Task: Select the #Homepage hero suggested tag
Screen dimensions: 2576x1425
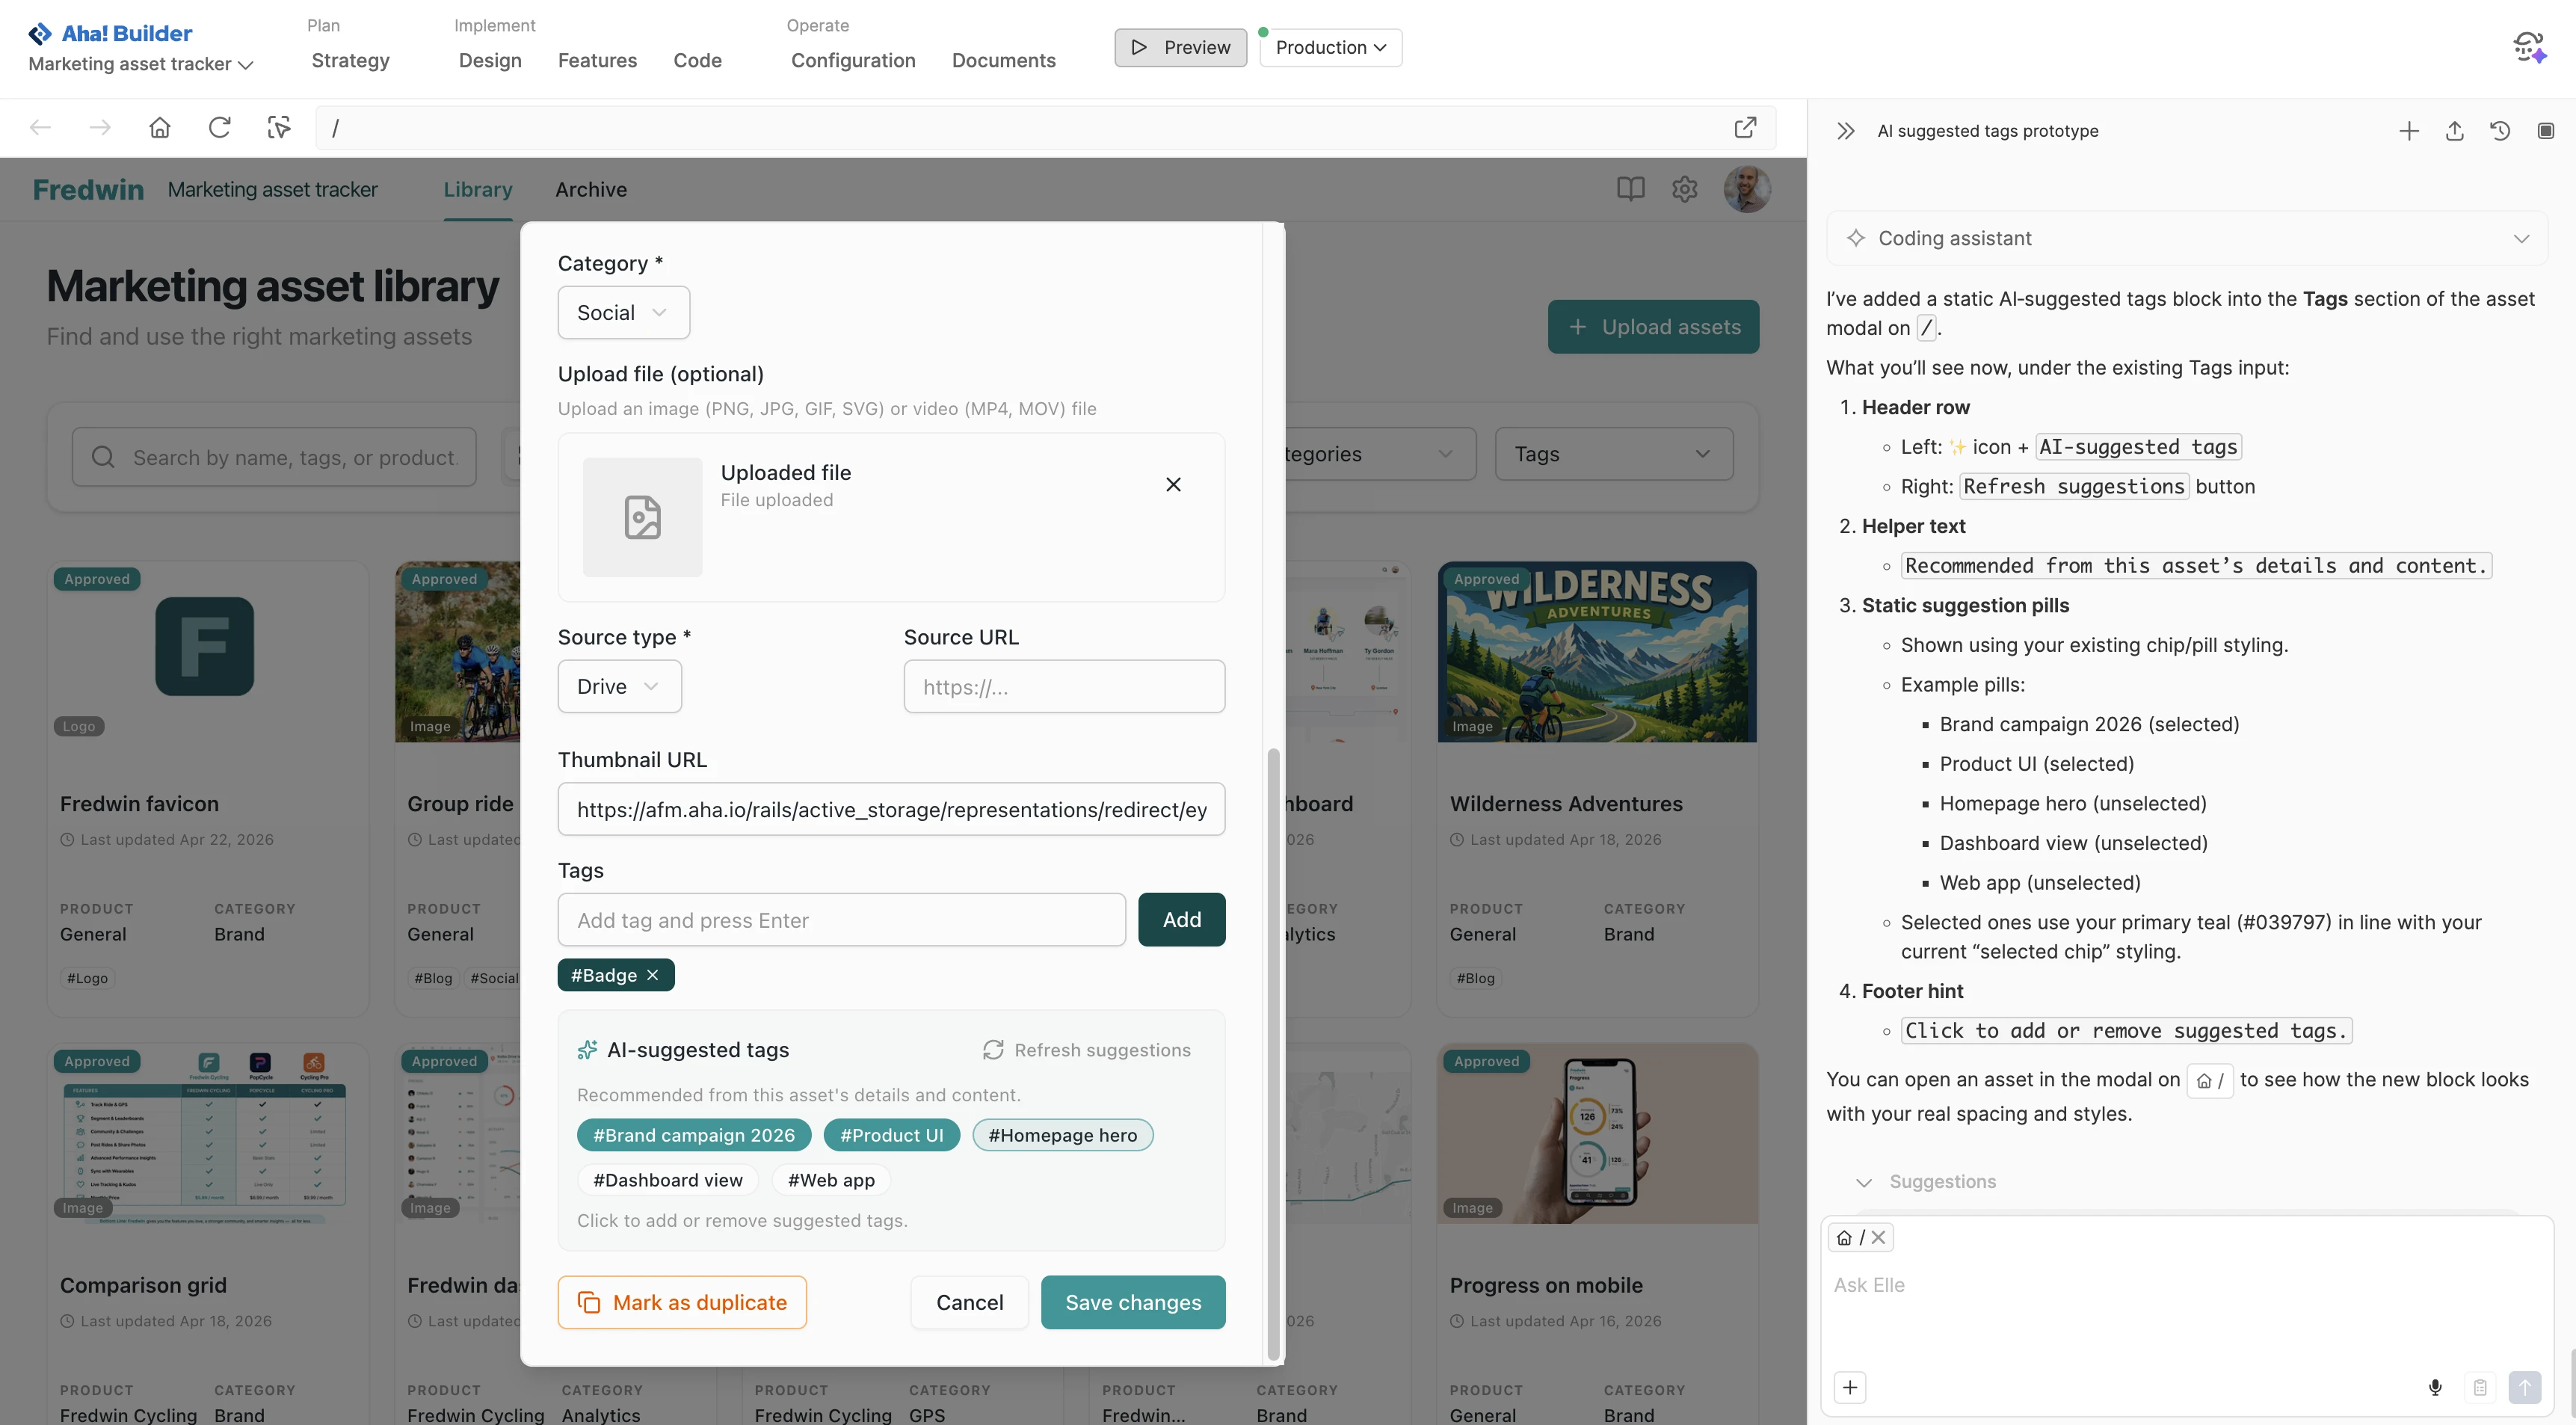Action: (x=1062, y=1134)
